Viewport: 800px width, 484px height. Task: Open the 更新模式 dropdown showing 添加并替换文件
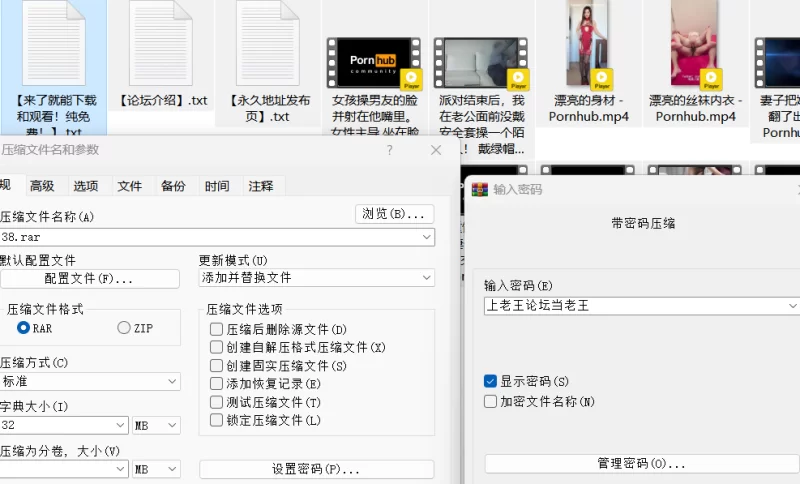coord(316,278)
